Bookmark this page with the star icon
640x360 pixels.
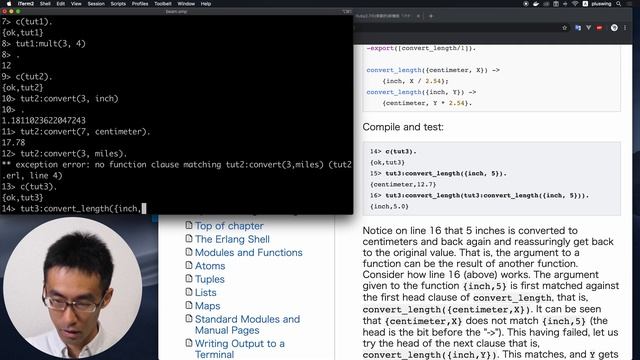coord(564,28)
